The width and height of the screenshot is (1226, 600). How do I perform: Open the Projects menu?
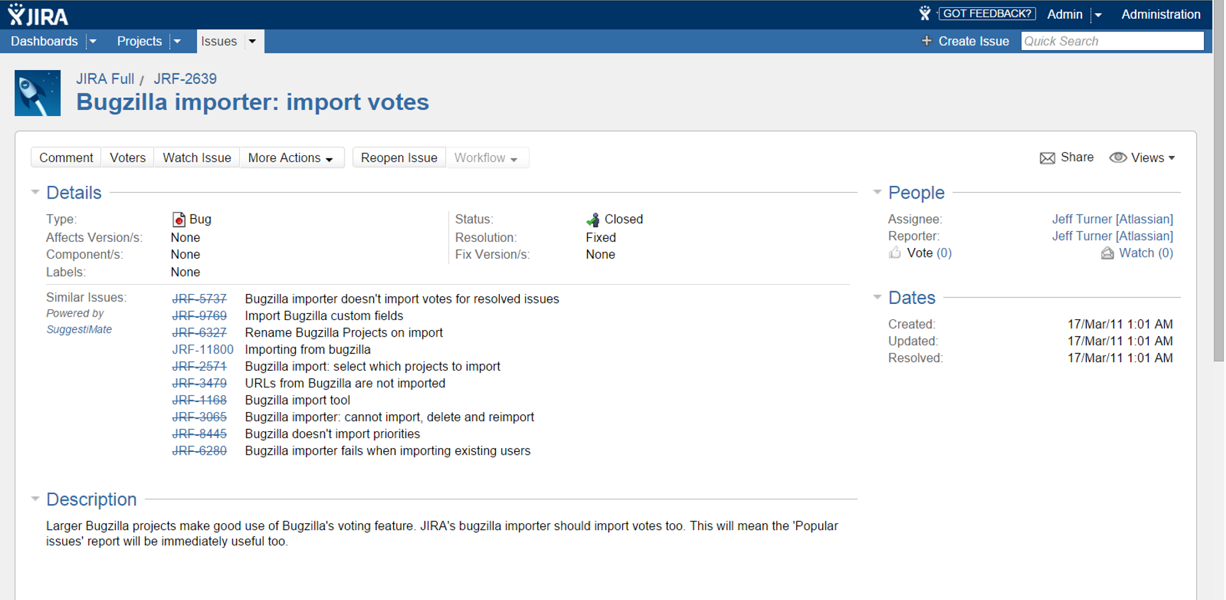(139, 41)
